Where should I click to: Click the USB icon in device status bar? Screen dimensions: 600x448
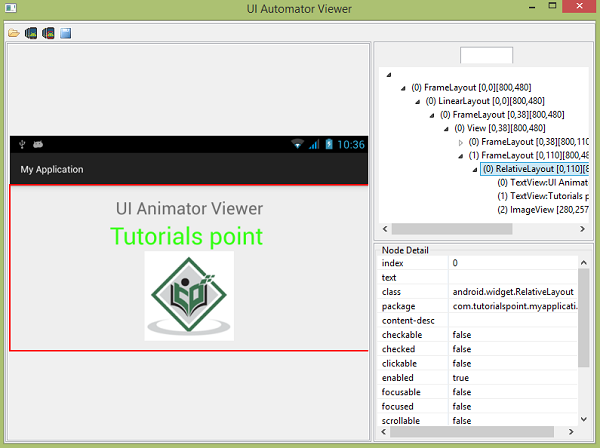coord(22,144)
